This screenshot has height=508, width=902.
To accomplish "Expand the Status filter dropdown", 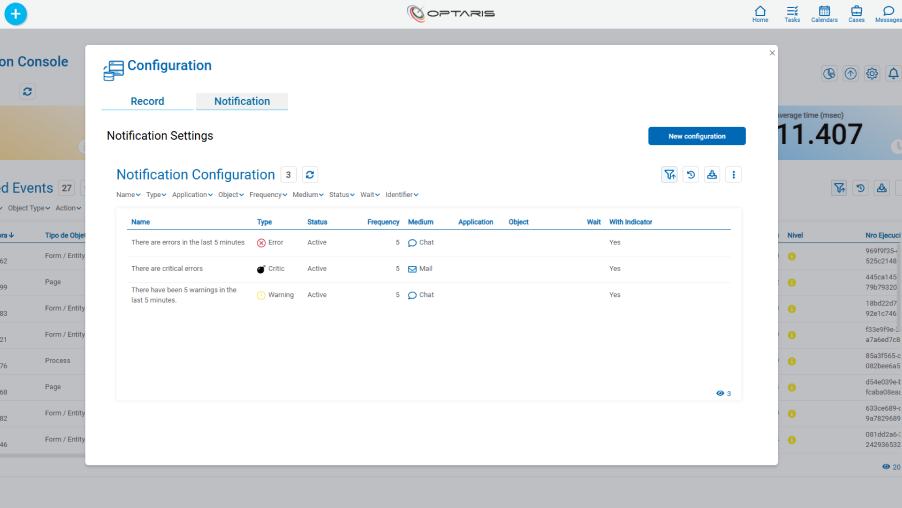I will (342, 194).
